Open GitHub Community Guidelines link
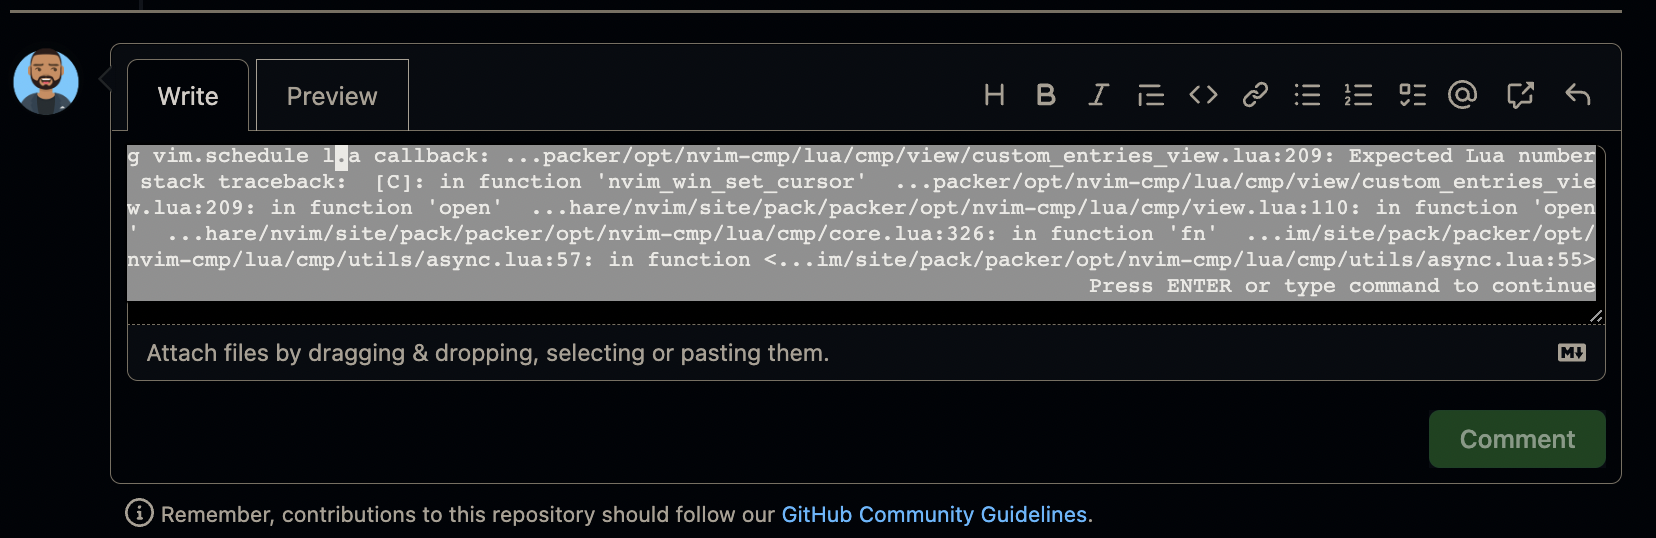Viewport: 1656px width, 538px height. coord(934,514)
